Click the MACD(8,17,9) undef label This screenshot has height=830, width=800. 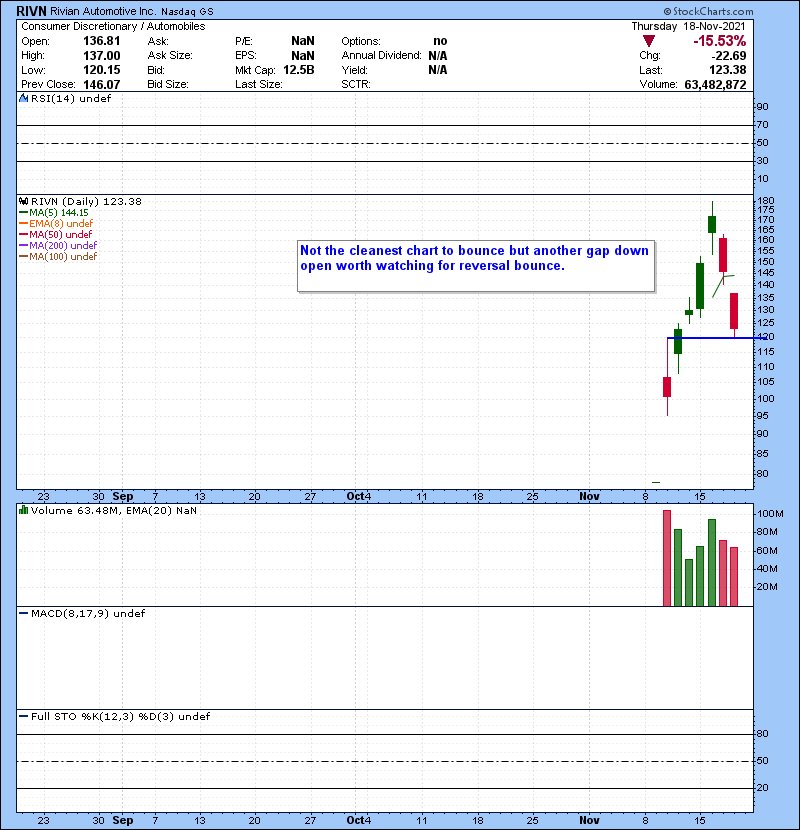(88, 614)
